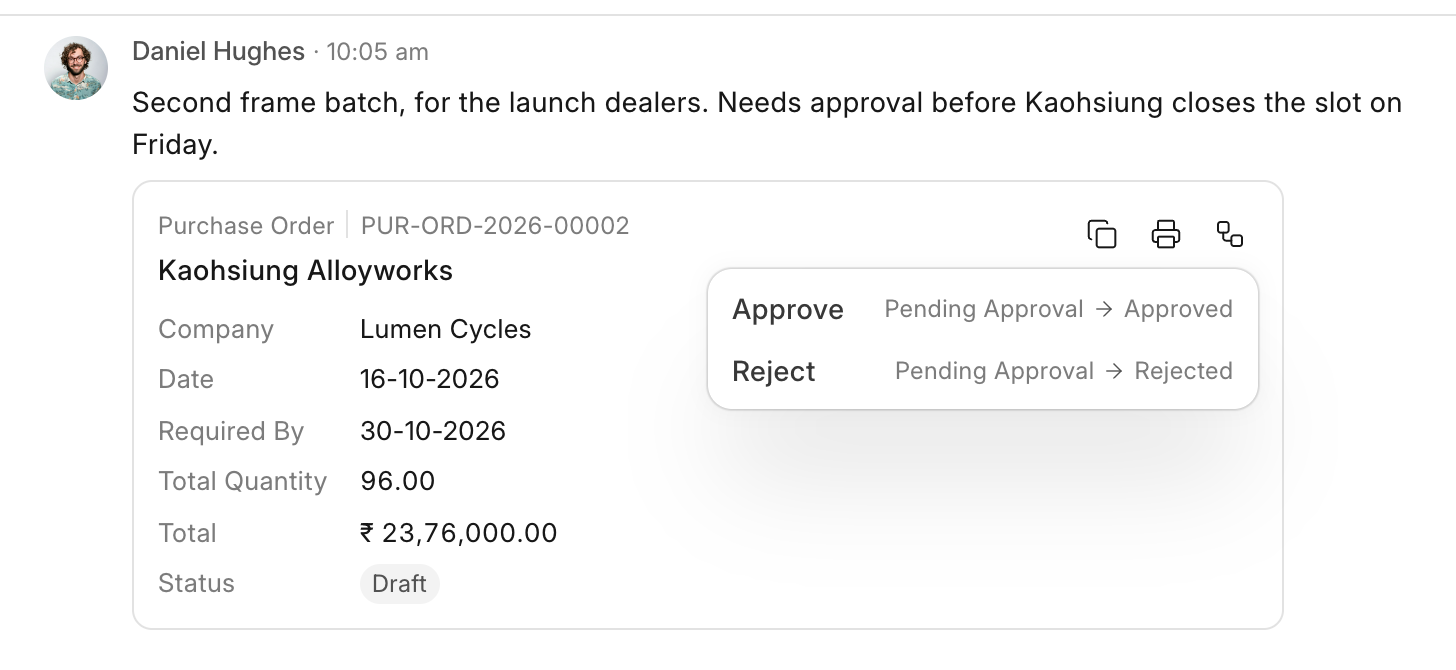Click the print icon on purchase order
Screen dimensions: 1456x670
(x=1166, y=234)
